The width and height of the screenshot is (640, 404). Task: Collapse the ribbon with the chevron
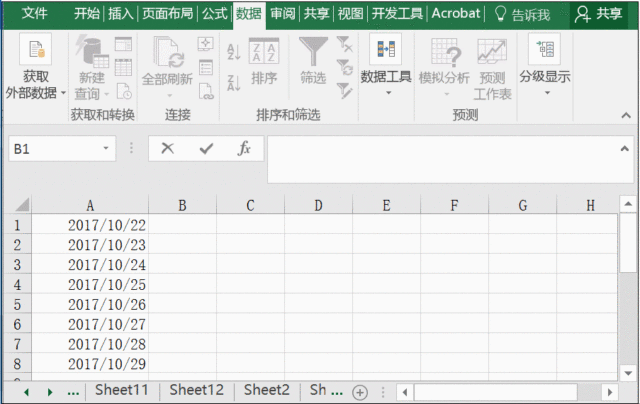[626, 115]
